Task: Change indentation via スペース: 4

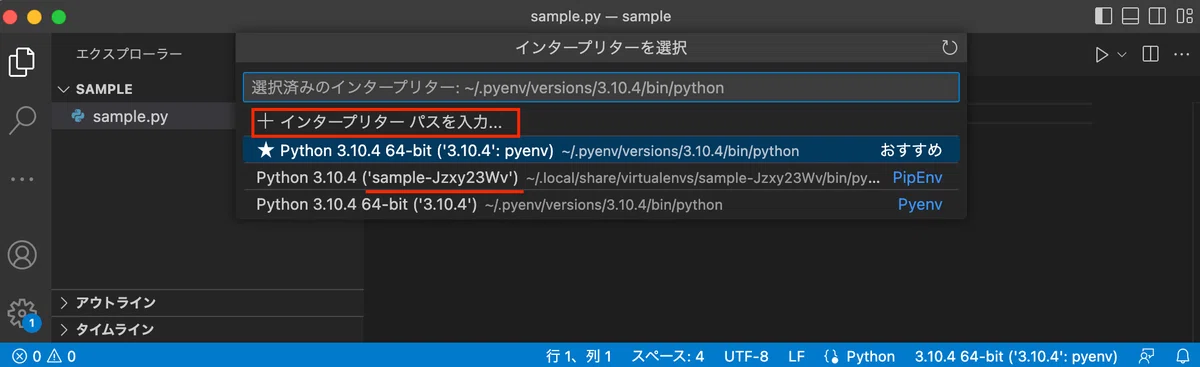Action: (668, 355)
